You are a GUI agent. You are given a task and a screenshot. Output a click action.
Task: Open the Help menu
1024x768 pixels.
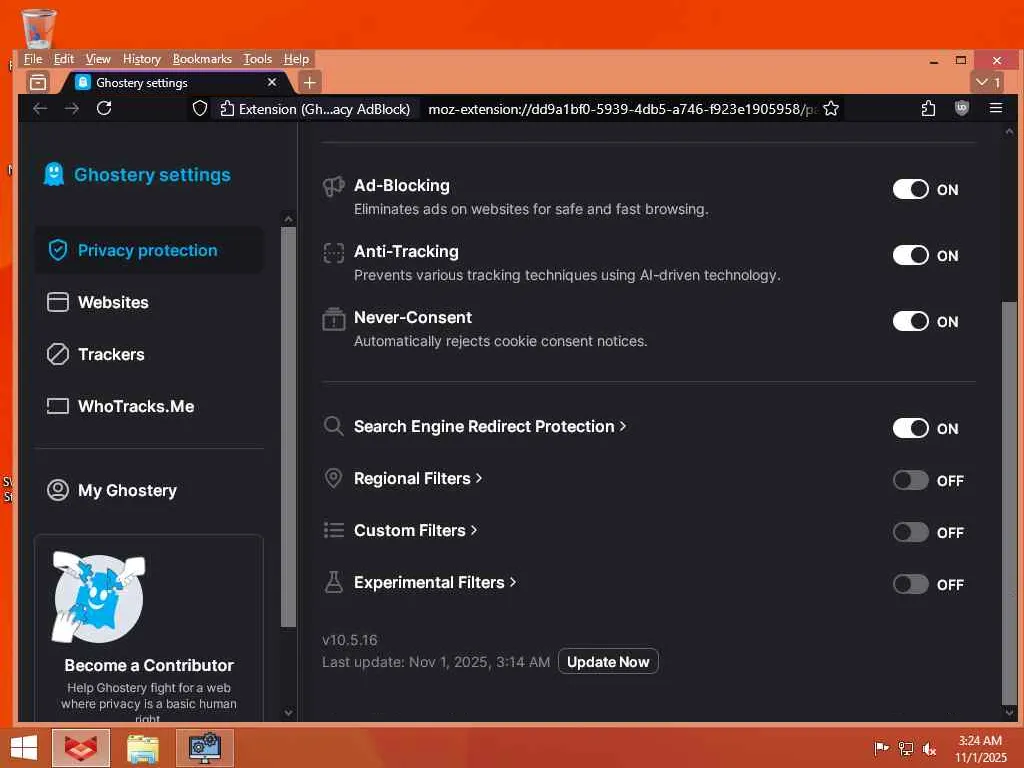[x=296, y=59]
